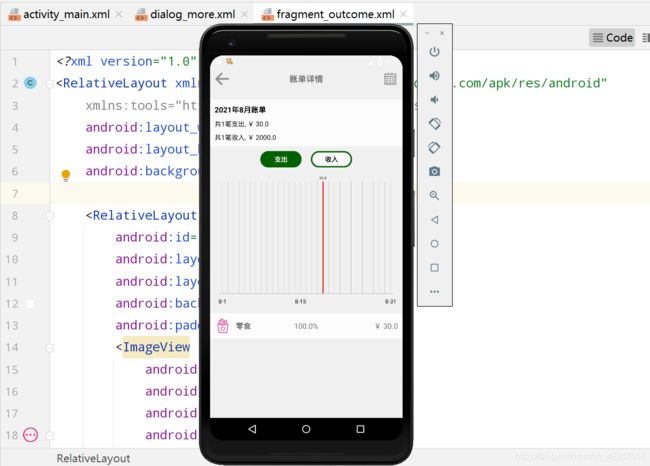Viewport: 650px width, 466px height.
Task: Click the RelativeLayout breadcrumb at the bottom
Action: coord(93,458)
